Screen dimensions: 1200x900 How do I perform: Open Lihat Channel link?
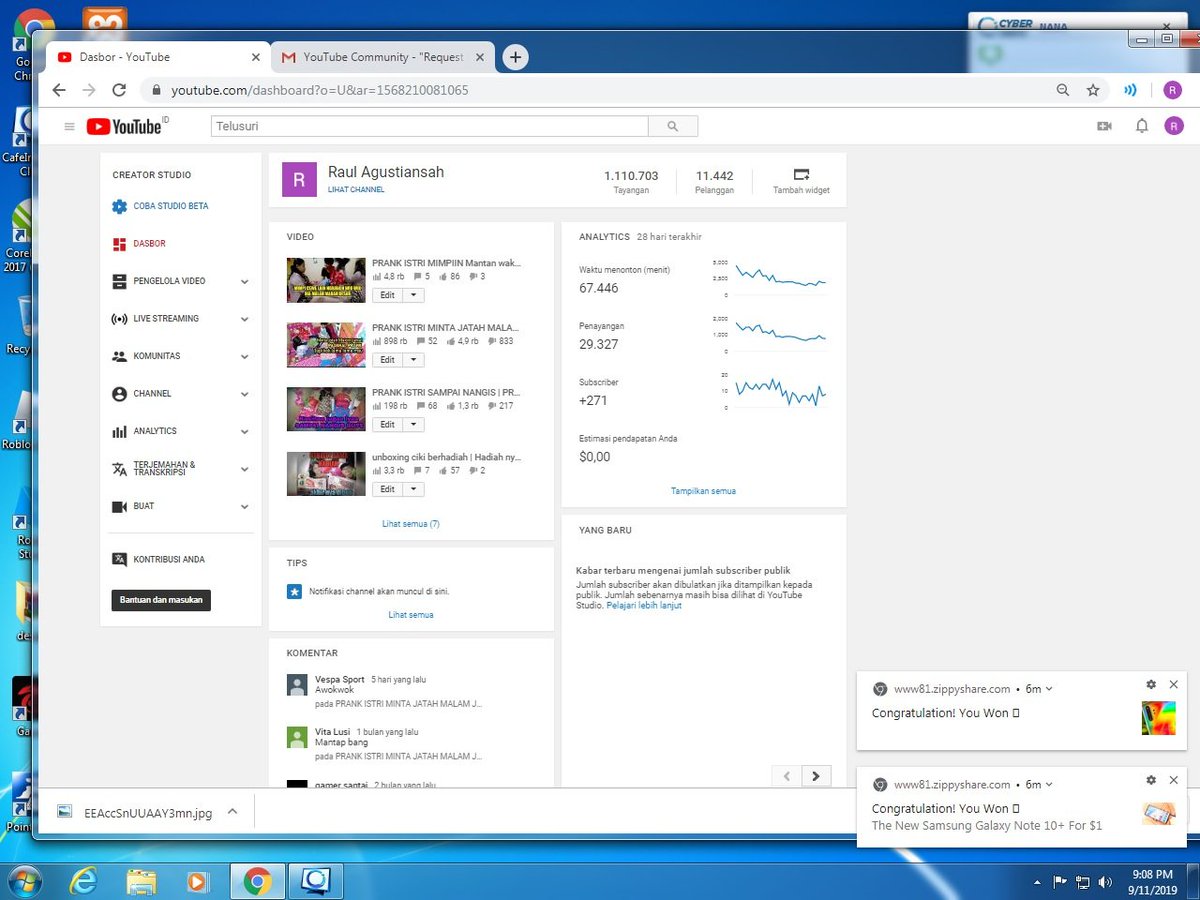(356, 190)
